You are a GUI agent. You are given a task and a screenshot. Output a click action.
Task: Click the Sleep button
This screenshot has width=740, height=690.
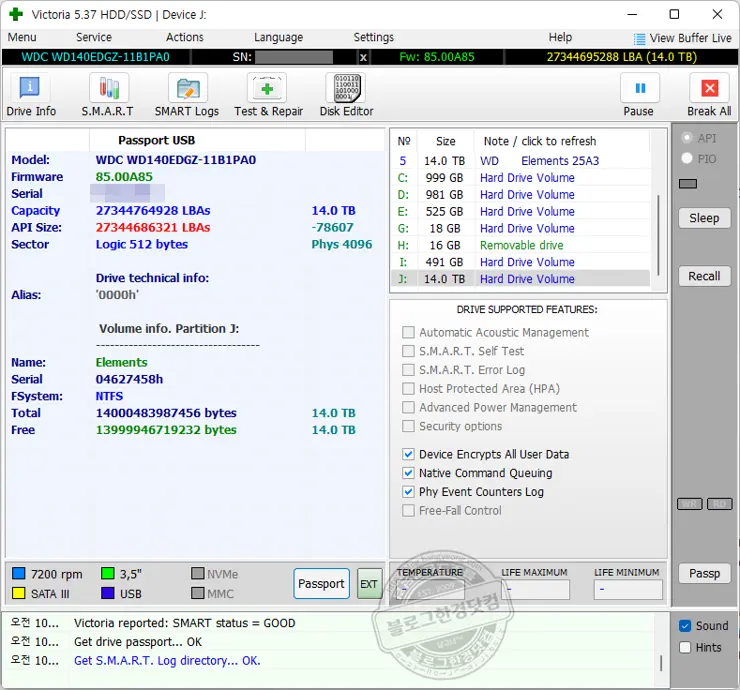(704, 218)
